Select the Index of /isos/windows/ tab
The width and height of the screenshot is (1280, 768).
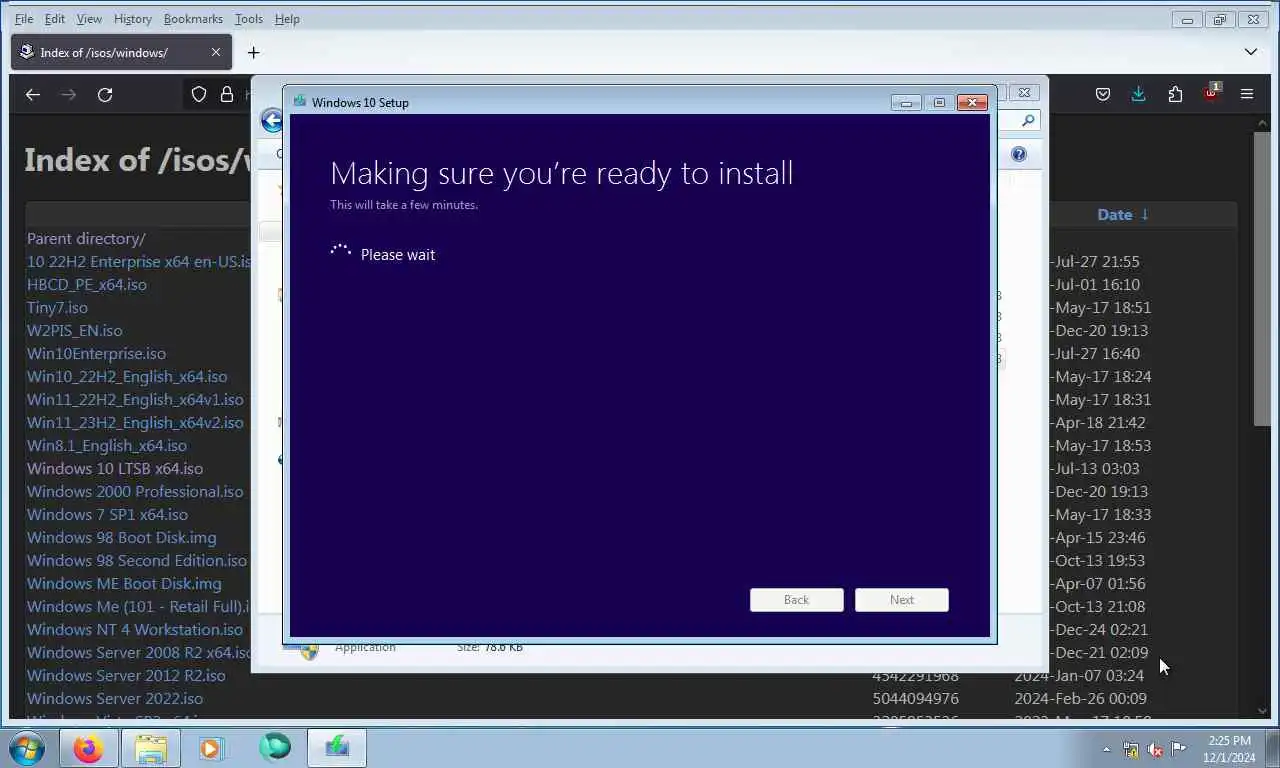point(121,52)
